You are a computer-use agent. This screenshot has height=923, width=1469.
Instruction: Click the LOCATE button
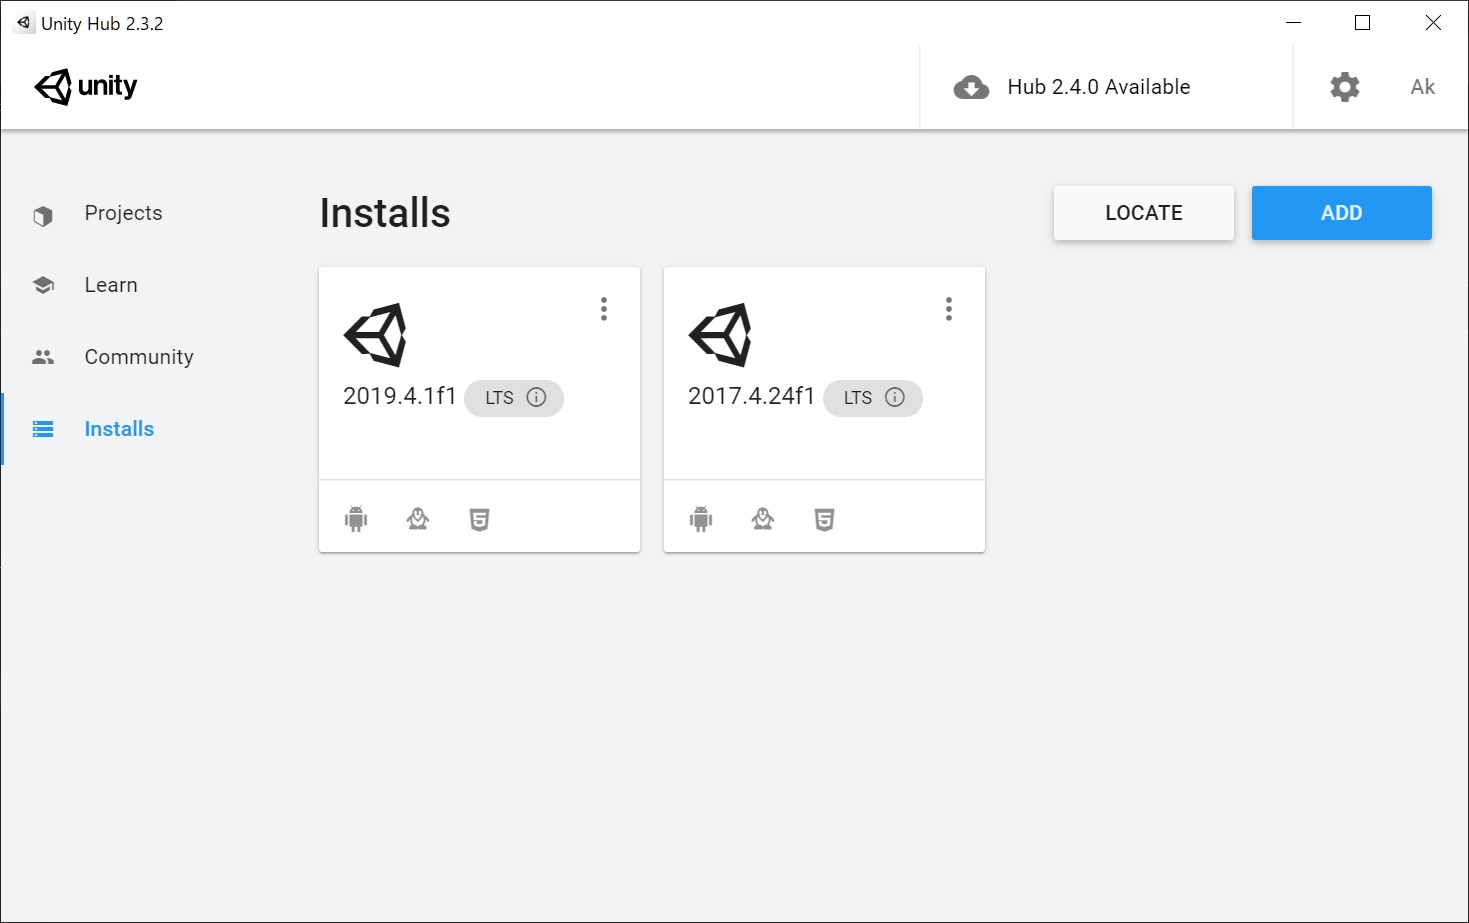pos(1144,213)
